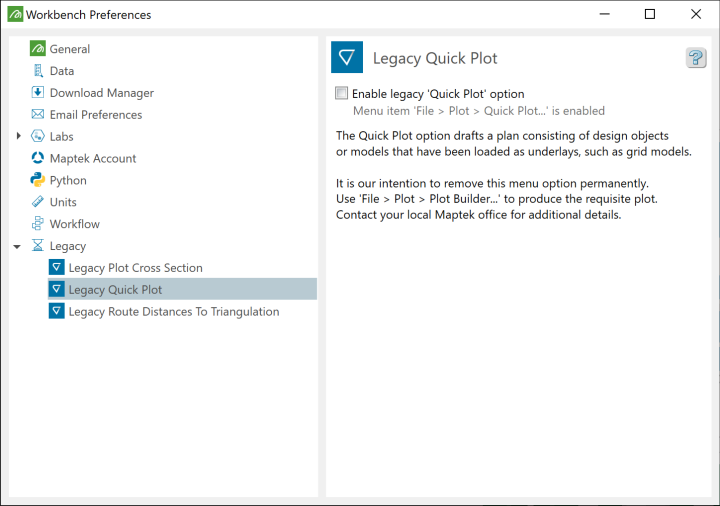Viewport: 720px width, 506px height.
Task: Select the highlighted Legacy Quick Plot item
Action: click(115, 290)
